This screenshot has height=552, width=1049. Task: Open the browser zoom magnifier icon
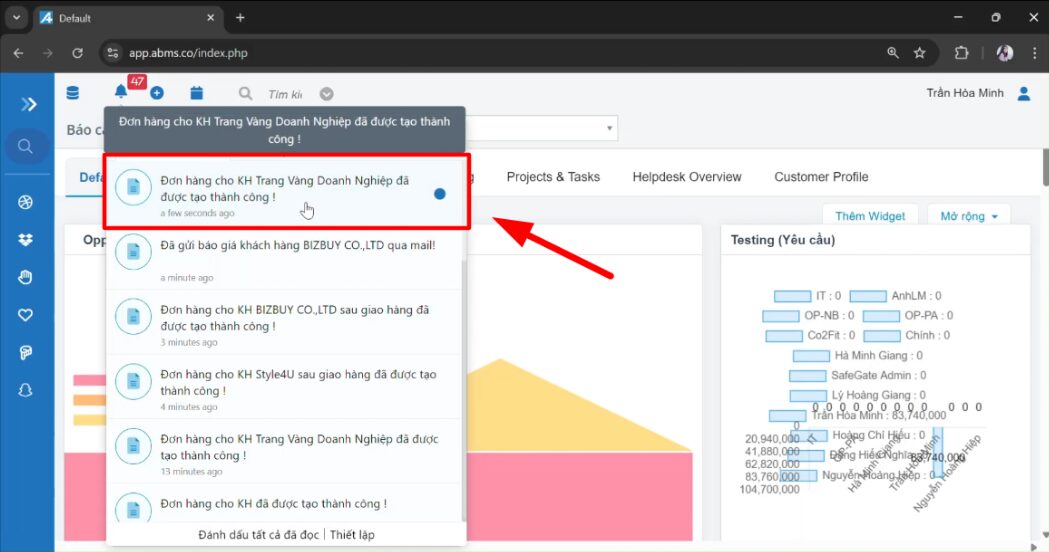892,53
